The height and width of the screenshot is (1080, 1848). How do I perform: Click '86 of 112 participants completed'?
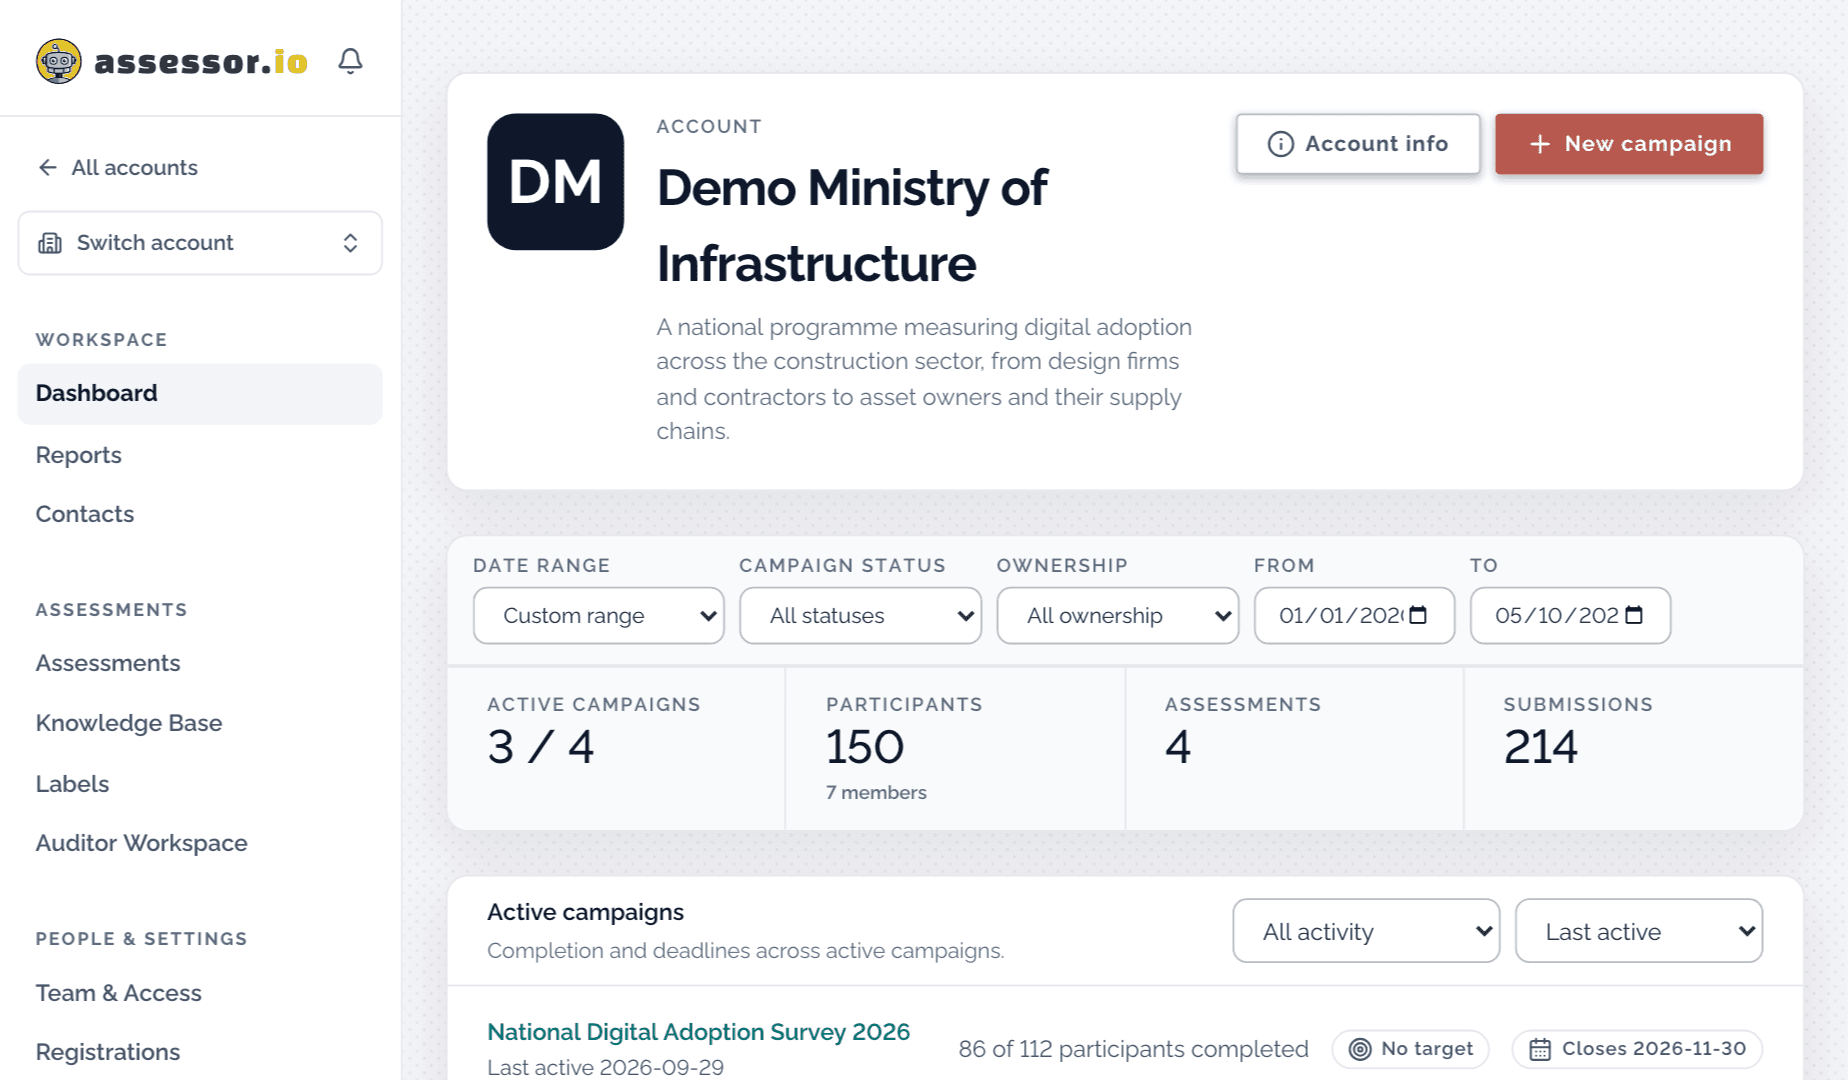[1134, 1049]
